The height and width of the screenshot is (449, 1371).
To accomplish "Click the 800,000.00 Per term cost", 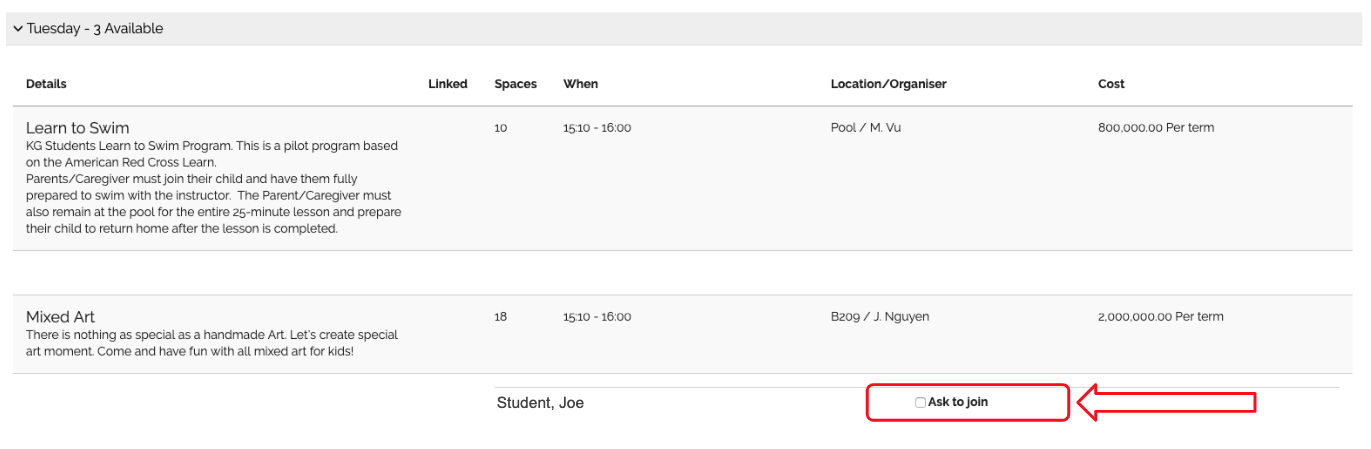I will coord(1156,128).
